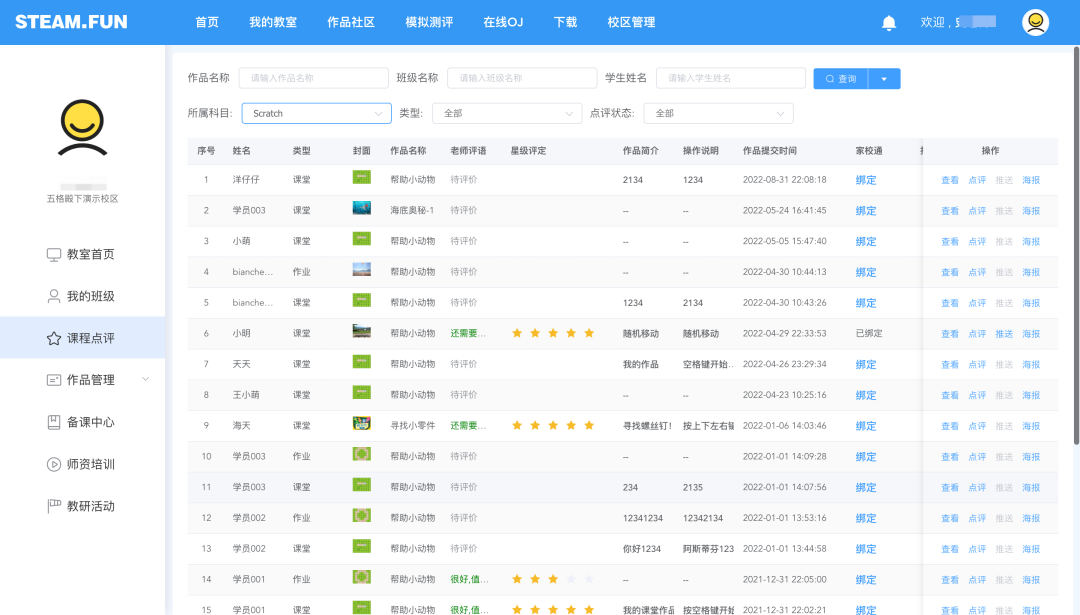The width and height of the screenshot is (1080, 615).
Task: Open the 点评状态 filter dropdown
Action: point(718,114)
